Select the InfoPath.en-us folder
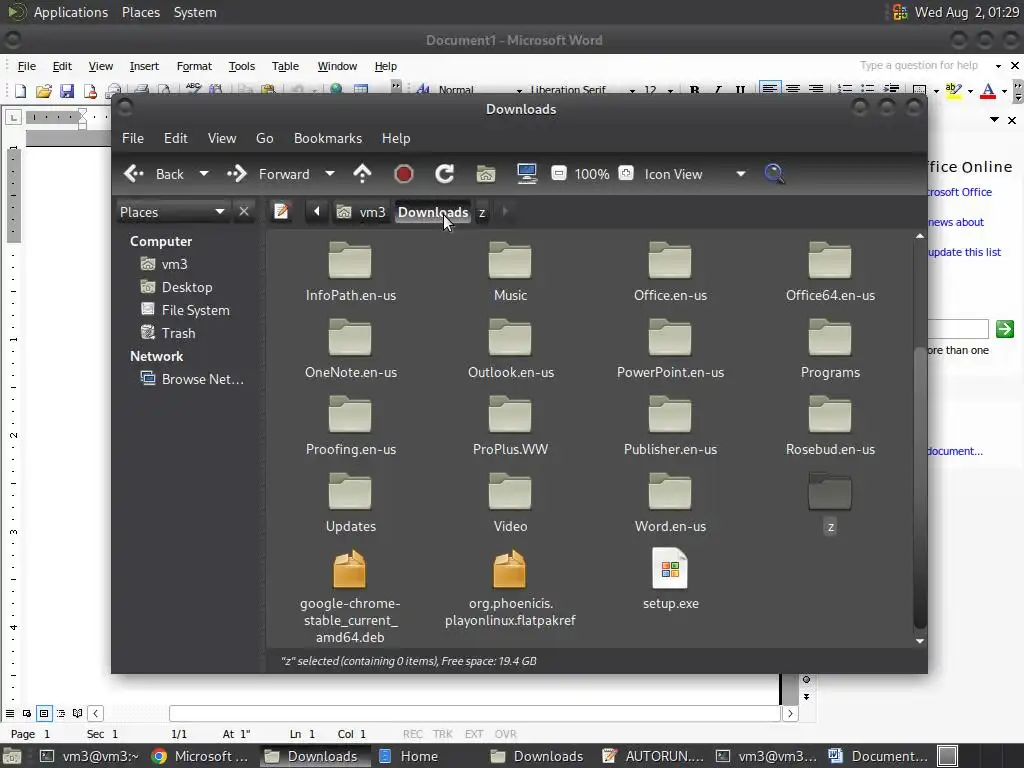The width and height of the screenshot is (1024, 768). (x=351, y=272)
